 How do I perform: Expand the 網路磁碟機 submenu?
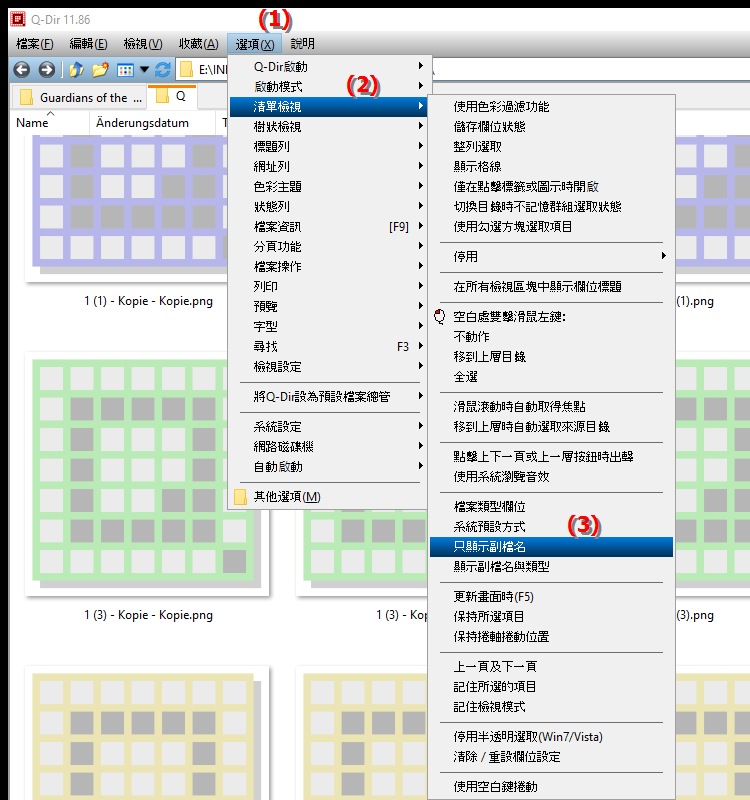point(328,447)
